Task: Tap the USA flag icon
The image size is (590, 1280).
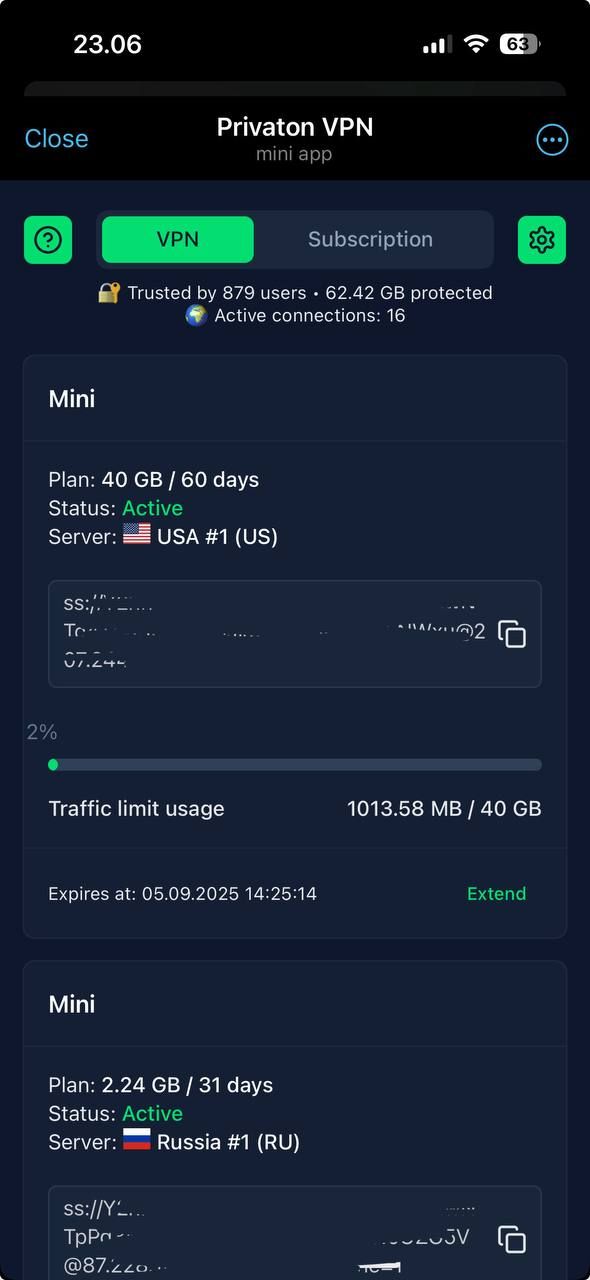Action: [x=137, y=536]
